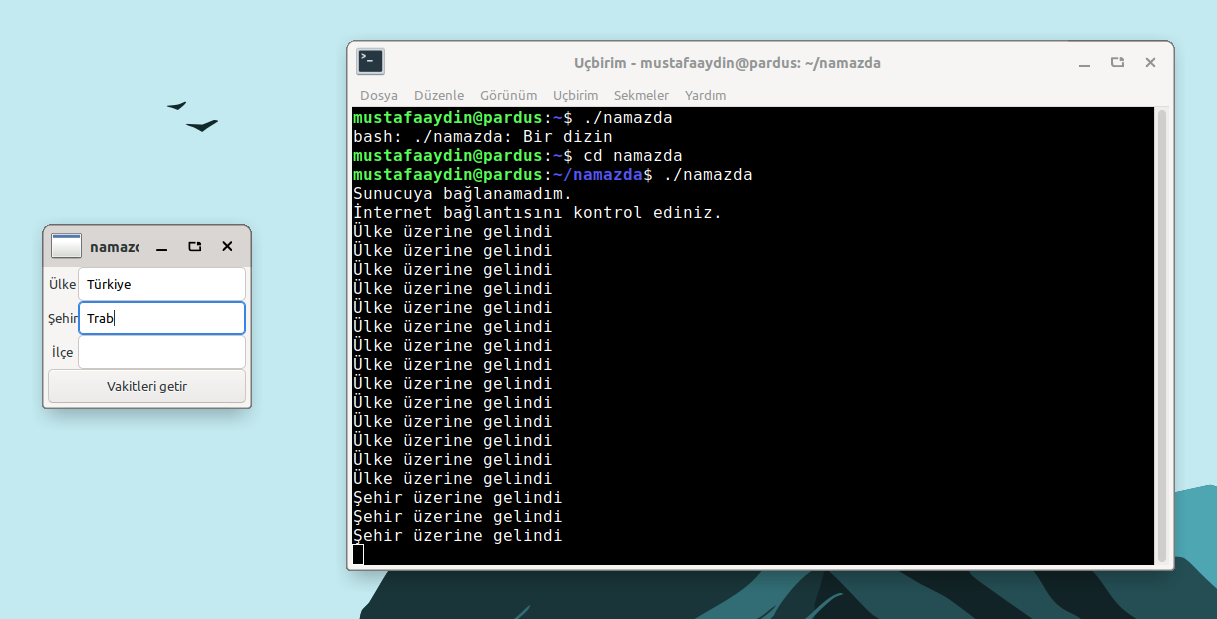Click the namazda window icon
This screenshot has width=1217, height=619.
pos(66,246)
